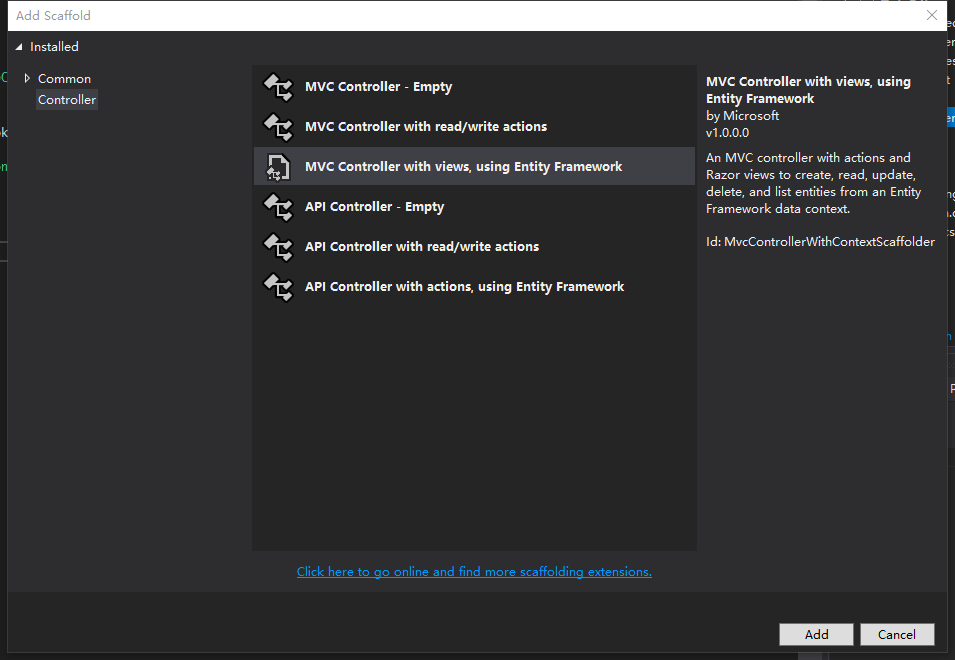Select API Controller with read/write actions
This screenshot has height=660, width=955.
click(x=421, y=247)
